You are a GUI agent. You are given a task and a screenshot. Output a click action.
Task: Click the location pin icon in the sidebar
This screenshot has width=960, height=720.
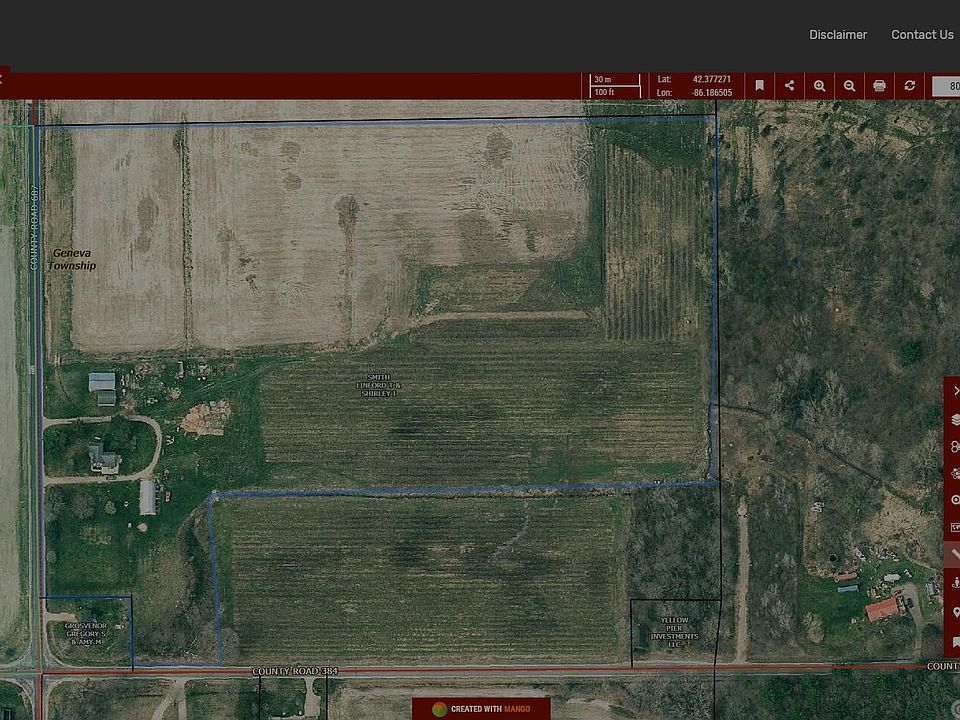point(955,612)
